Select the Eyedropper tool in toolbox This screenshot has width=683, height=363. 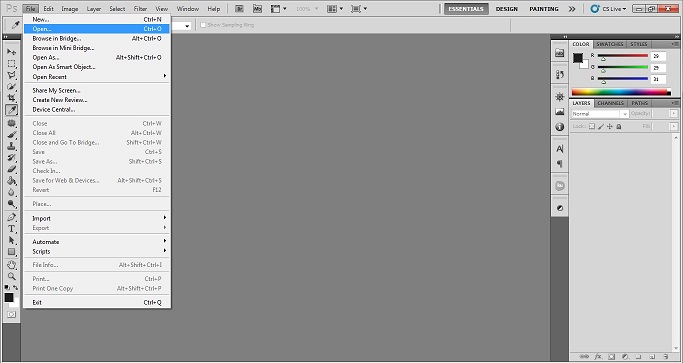11,110
